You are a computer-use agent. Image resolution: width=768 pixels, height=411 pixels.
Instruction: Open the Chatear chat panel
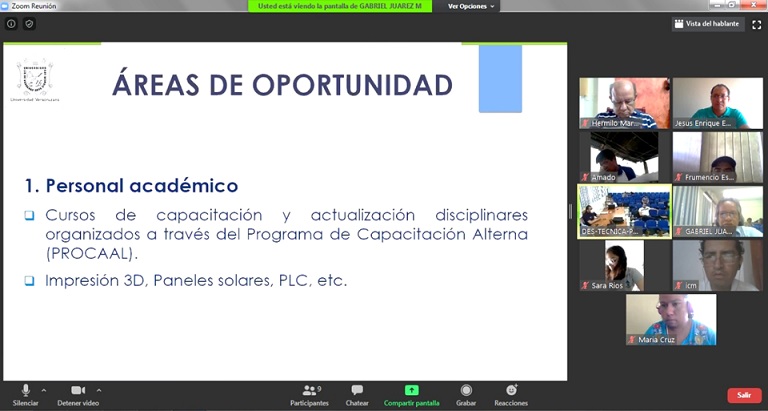pyautogui.click(x=357, y=391)
